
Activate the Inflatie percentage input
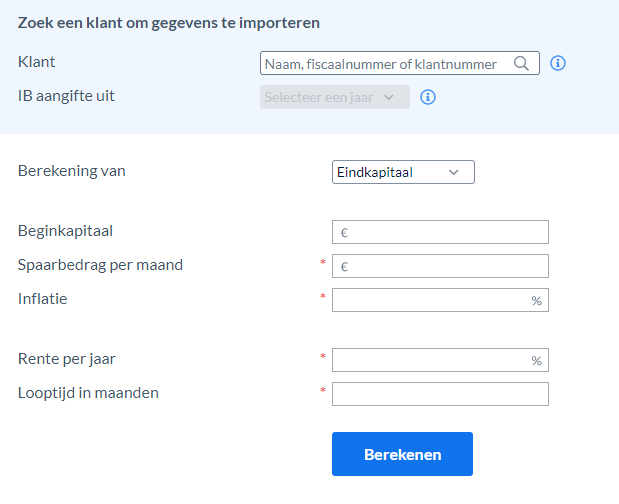coord(440,300)
